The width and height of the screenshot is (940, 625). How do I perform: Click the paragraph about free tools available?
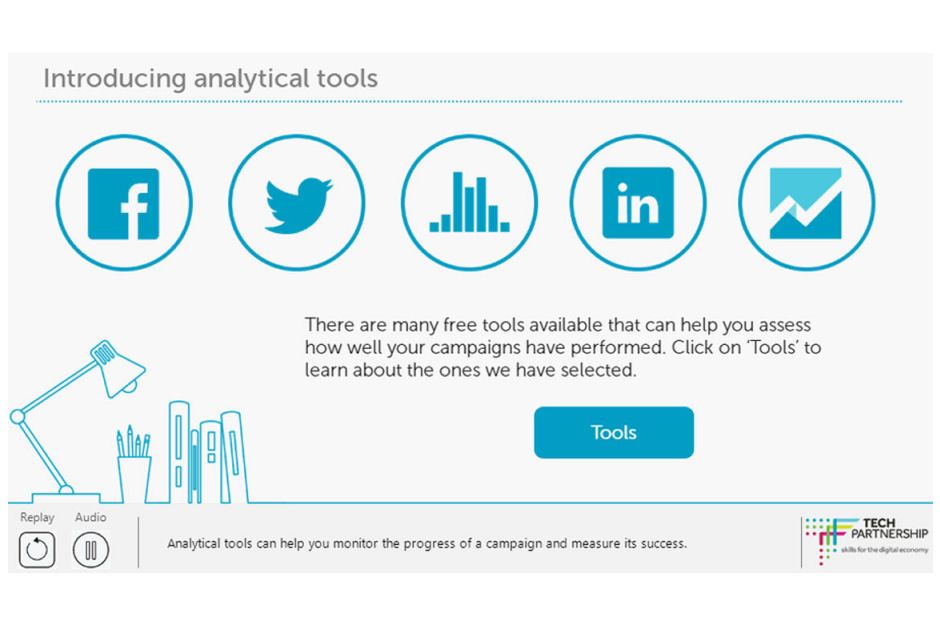[x=562, y=348]
